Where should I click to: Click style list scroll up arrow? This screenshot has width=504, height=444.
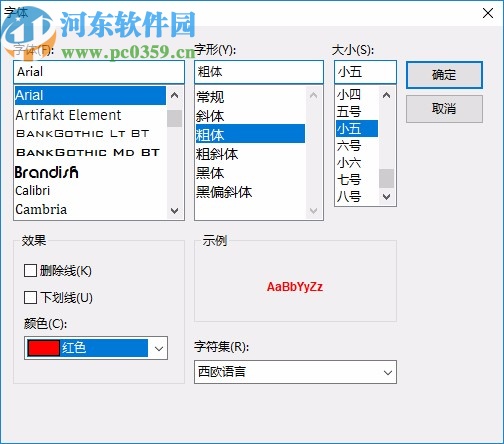click(313, 96)
